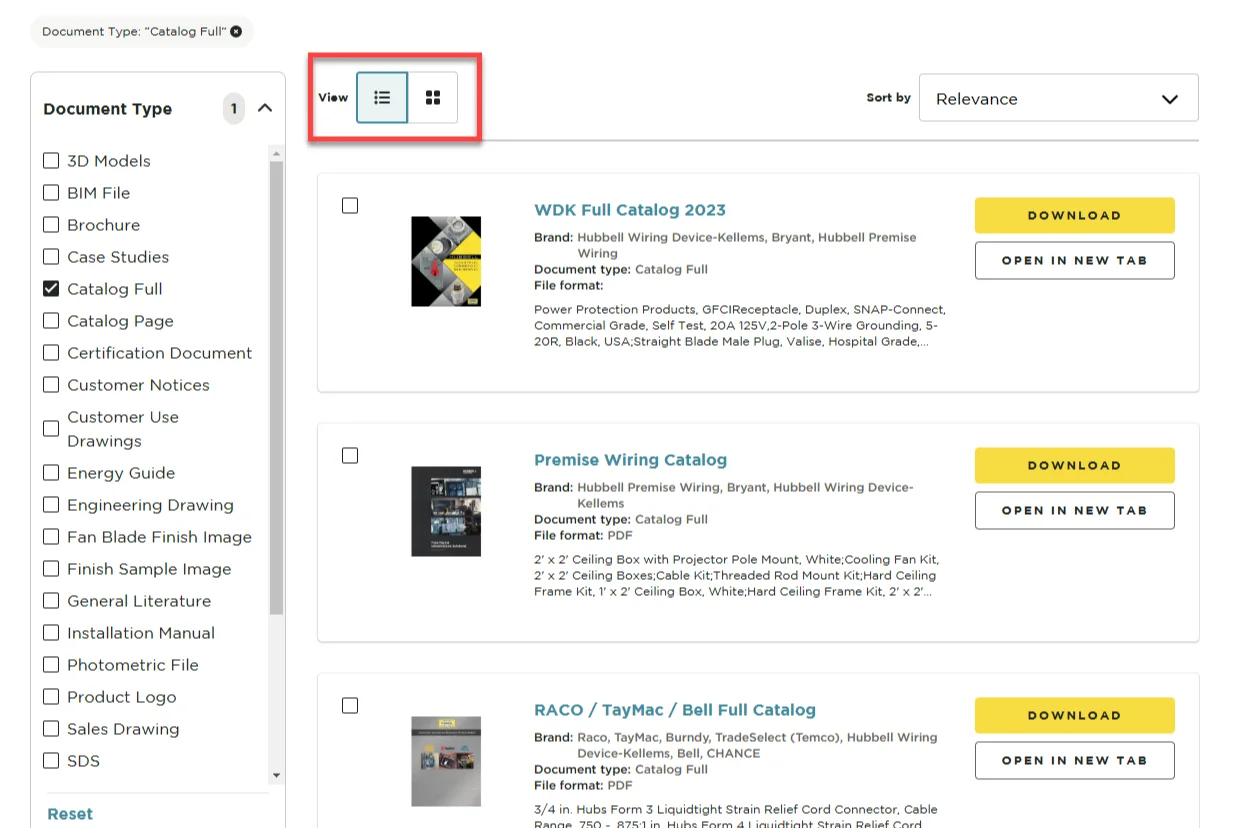This screenshot has width=1240, height=828.
Task: Select the Catalog Page checkbox
Action: tap(51, 321)
